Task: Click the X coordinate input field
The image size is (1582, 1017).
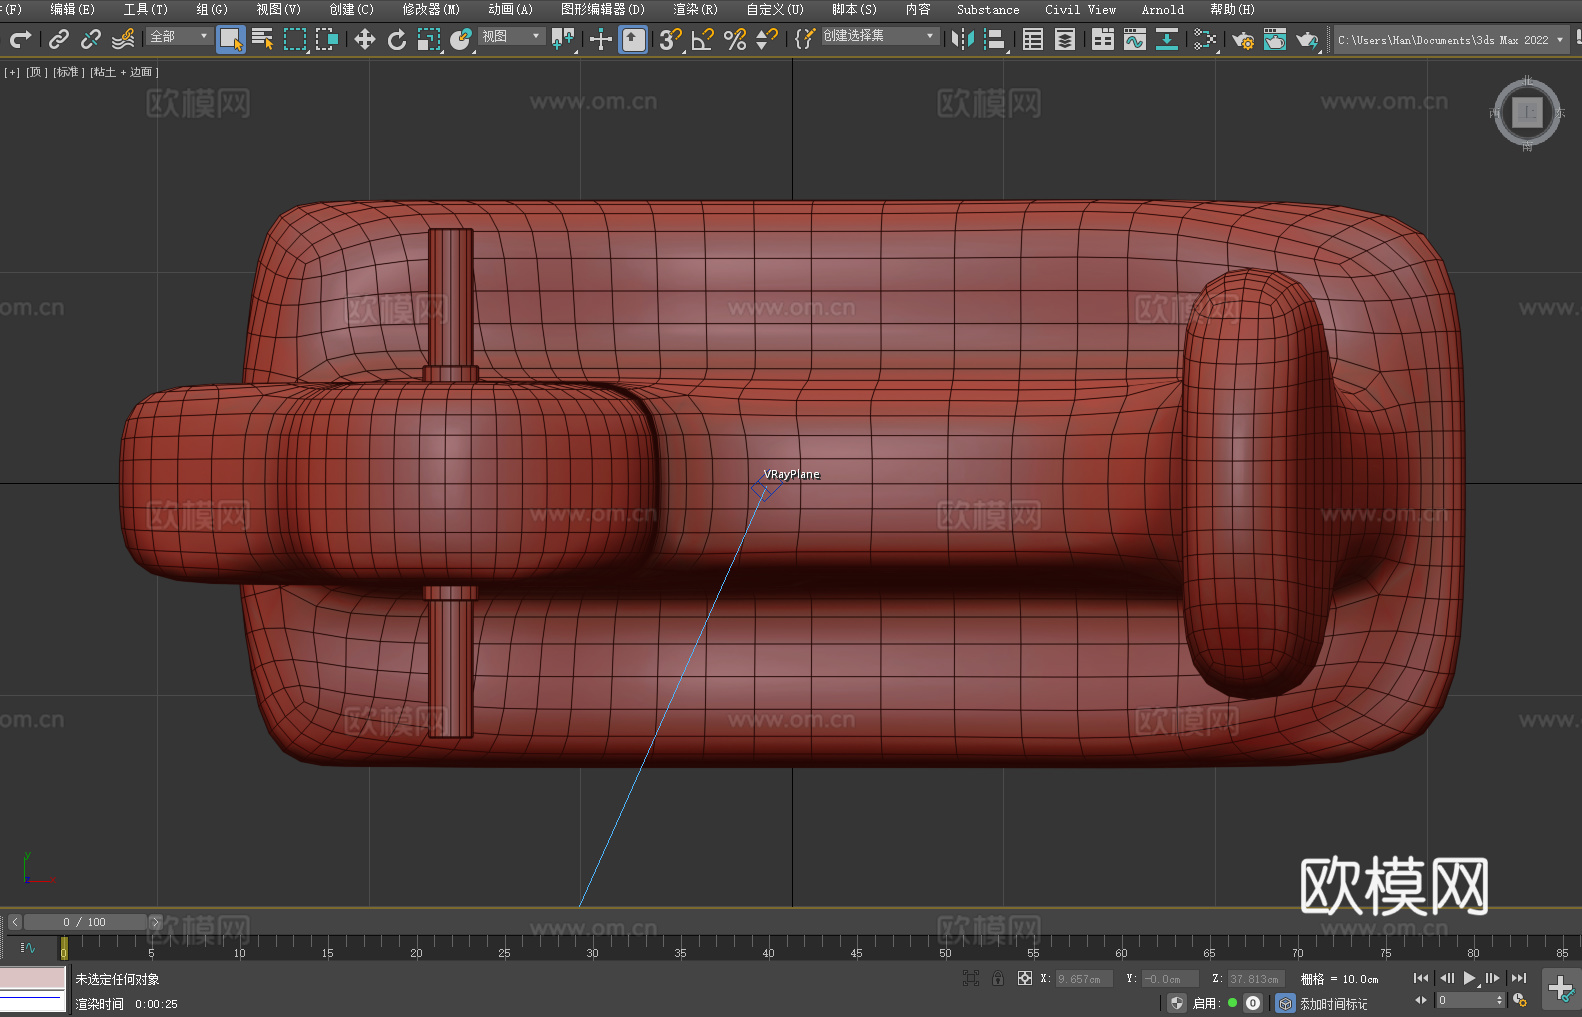Action: [x=1083, y=979]
